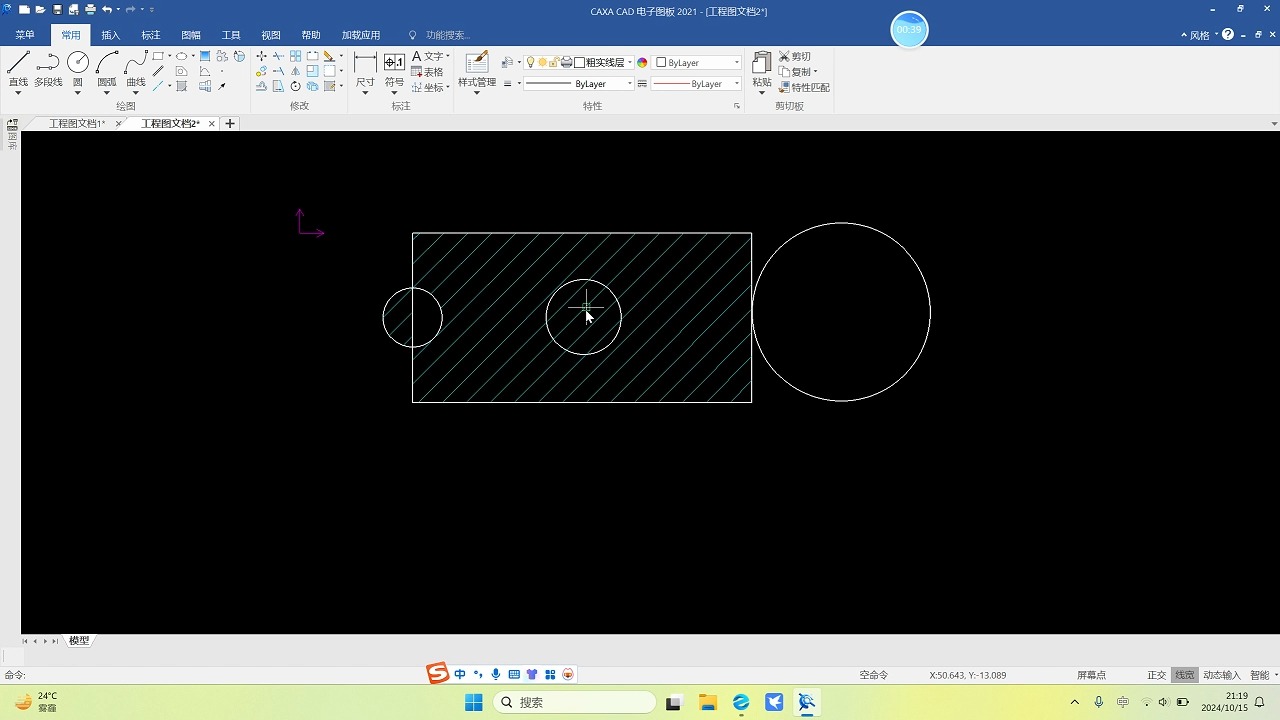Open the color wheel picker icon
Screen dimensions: 1280x720
(x=642, y=62)
